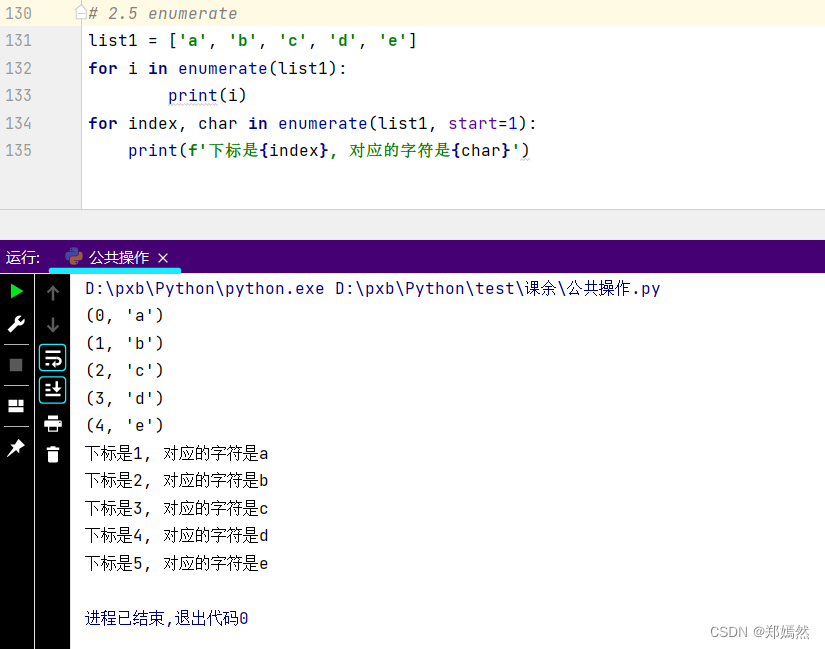Collapse the 2.5 enumerate code region

79,13
